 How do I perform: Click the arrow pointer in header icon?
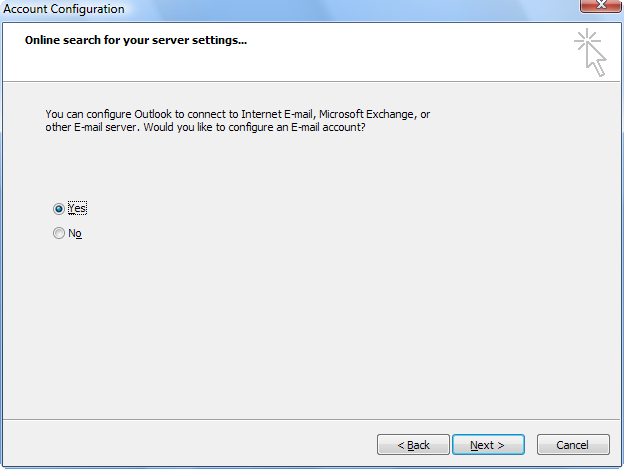point(596,60)
